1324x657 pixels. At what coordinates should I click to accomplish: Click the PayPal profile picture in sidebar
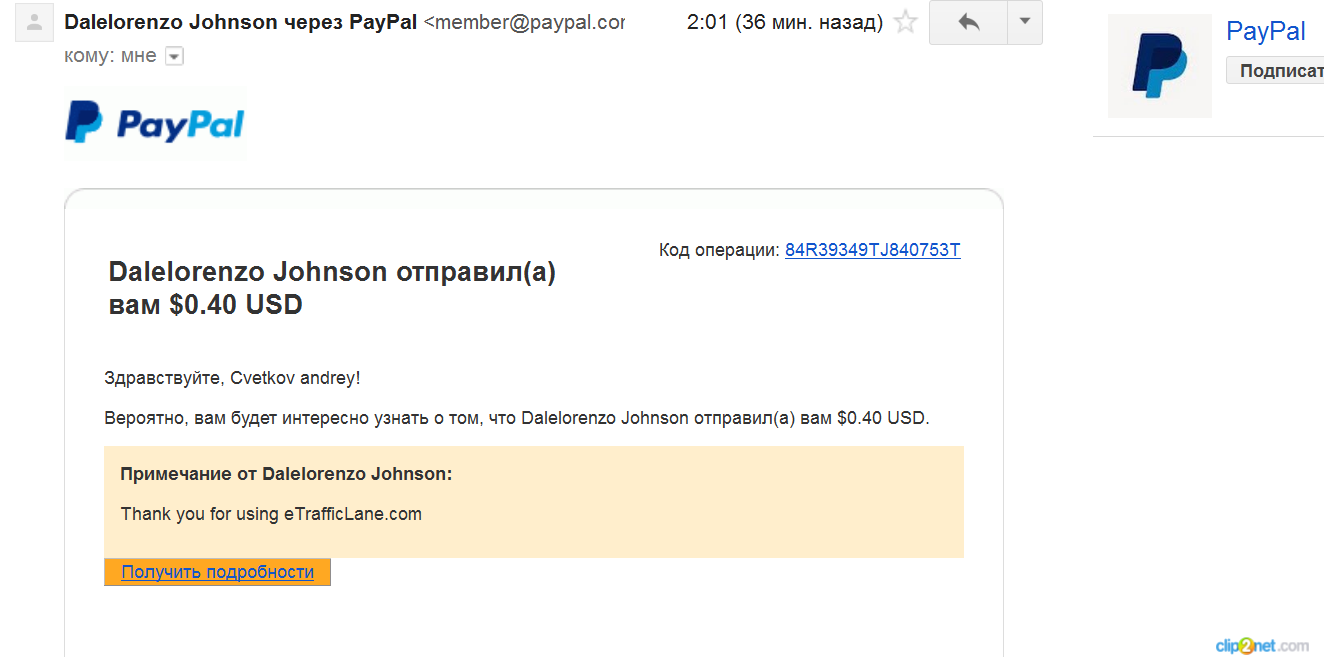pos(1160,66)
